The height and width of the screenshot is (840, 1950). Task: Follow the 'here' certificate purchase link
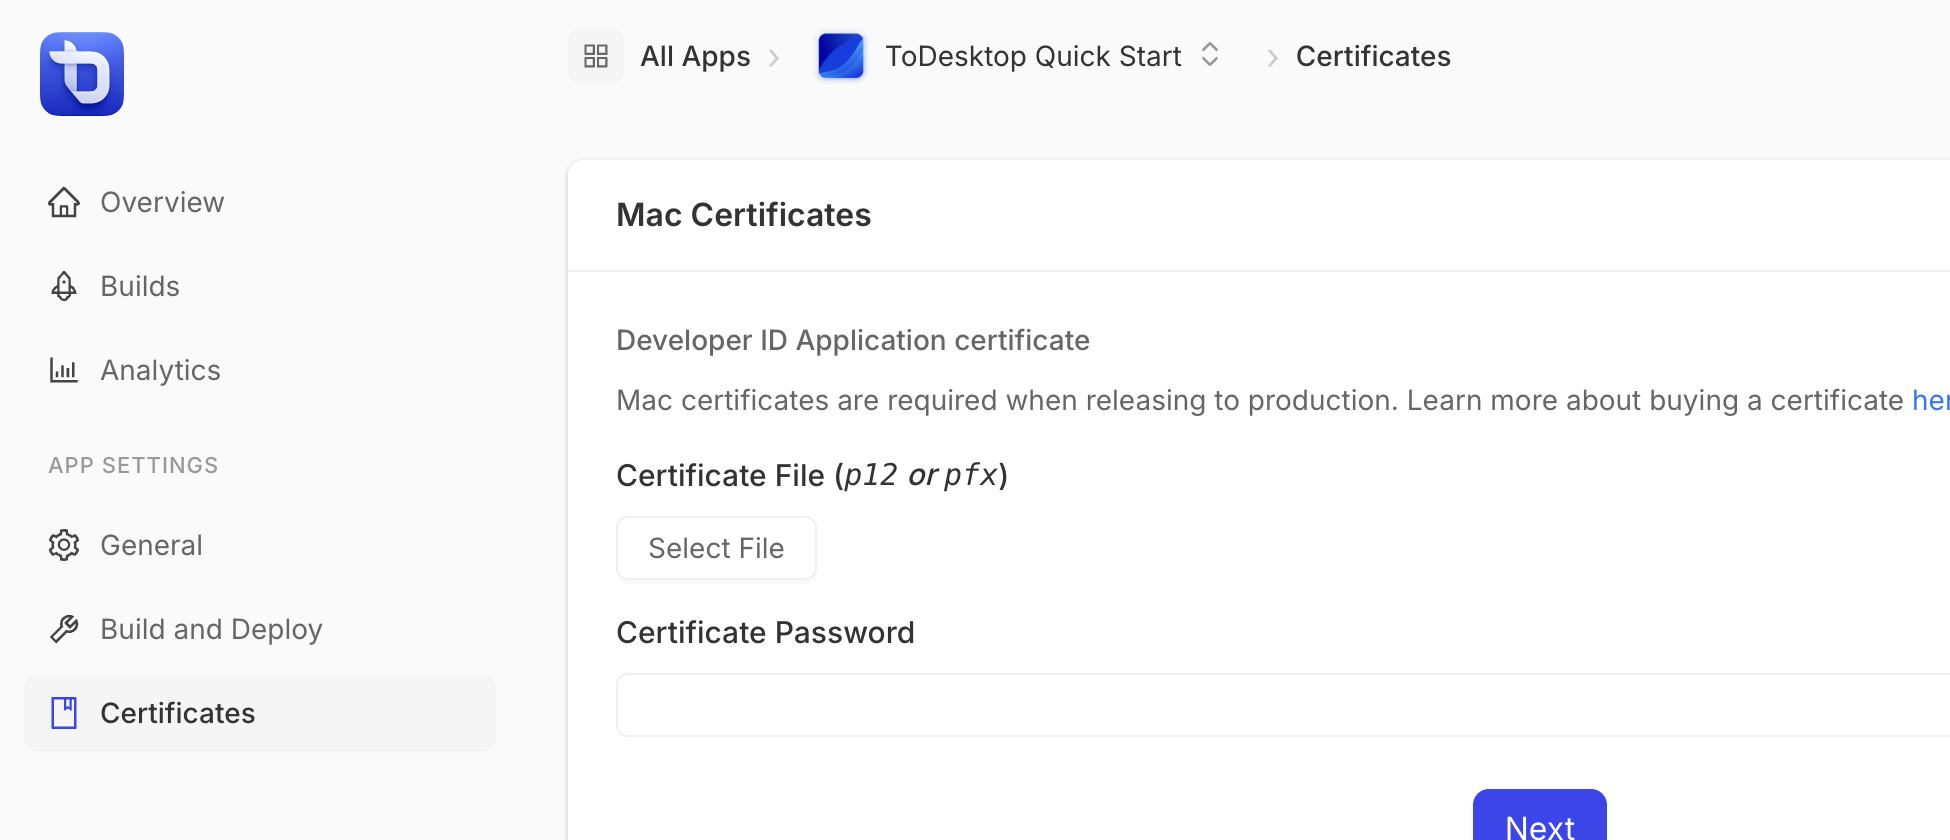1931,400
